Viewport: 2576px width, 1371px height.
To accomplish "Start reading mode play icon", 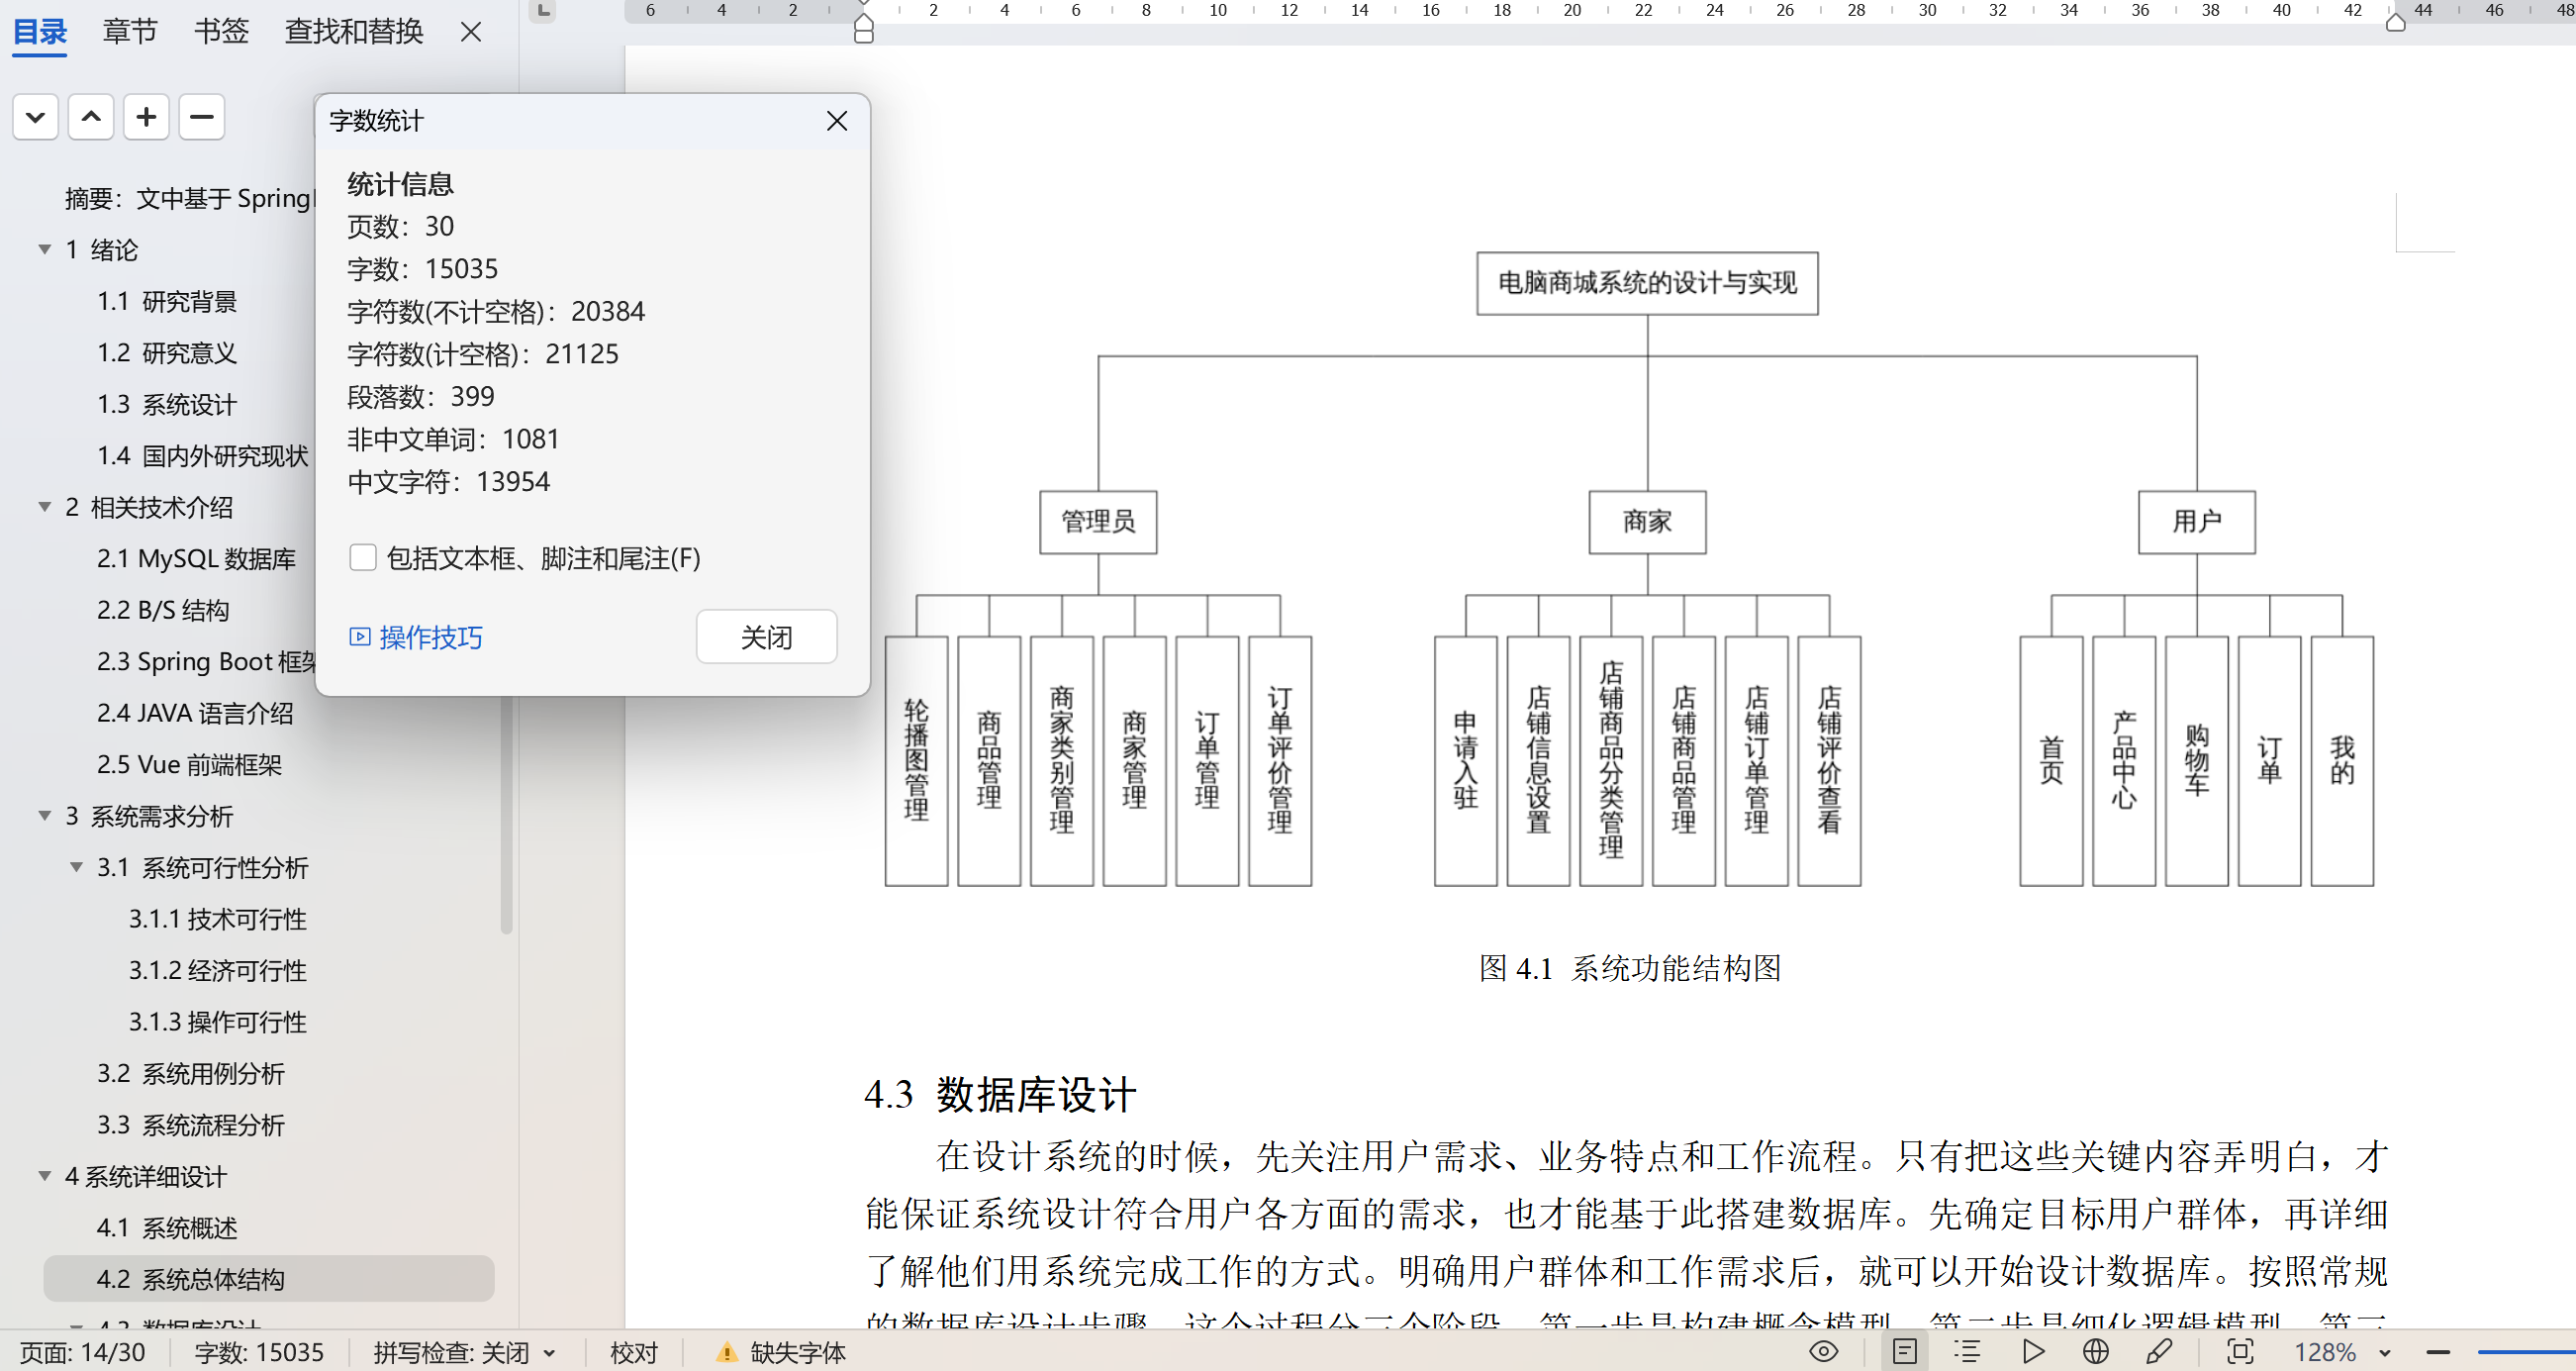I will [x=2032, y=1352].
